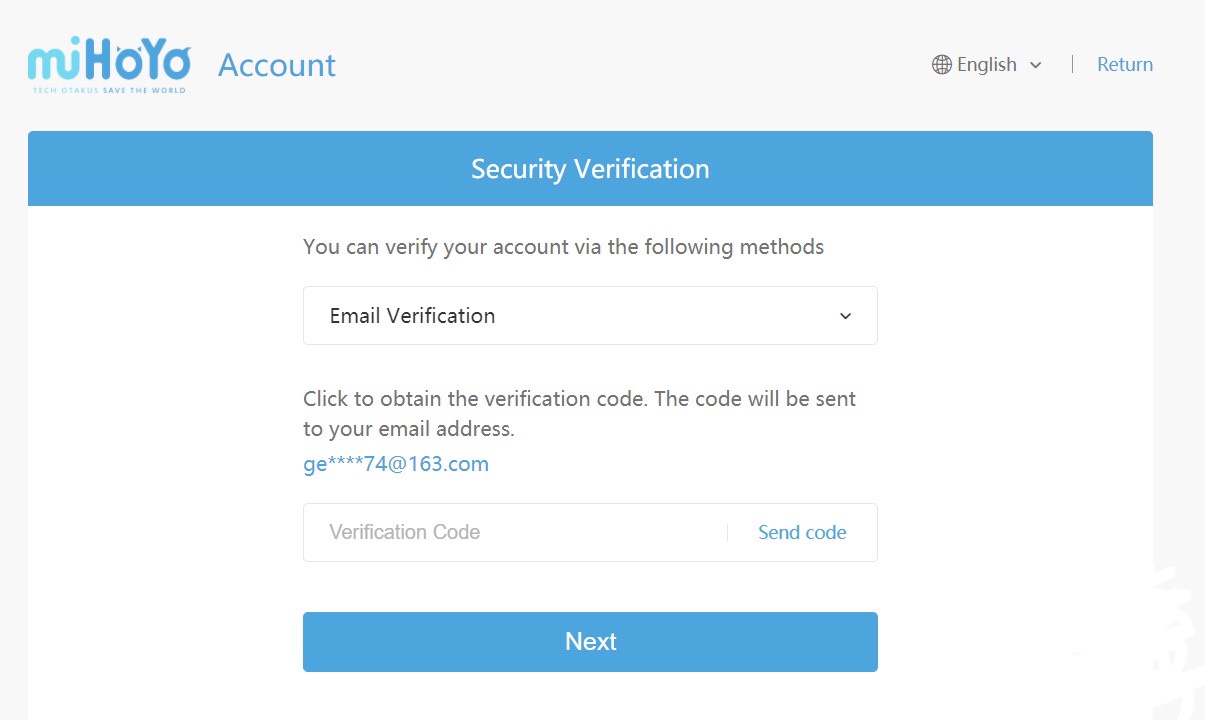Open the Email Verification method dropdown
Image resolution: width=1205 pixels, height=720 pixels.
tap(590, 316)
